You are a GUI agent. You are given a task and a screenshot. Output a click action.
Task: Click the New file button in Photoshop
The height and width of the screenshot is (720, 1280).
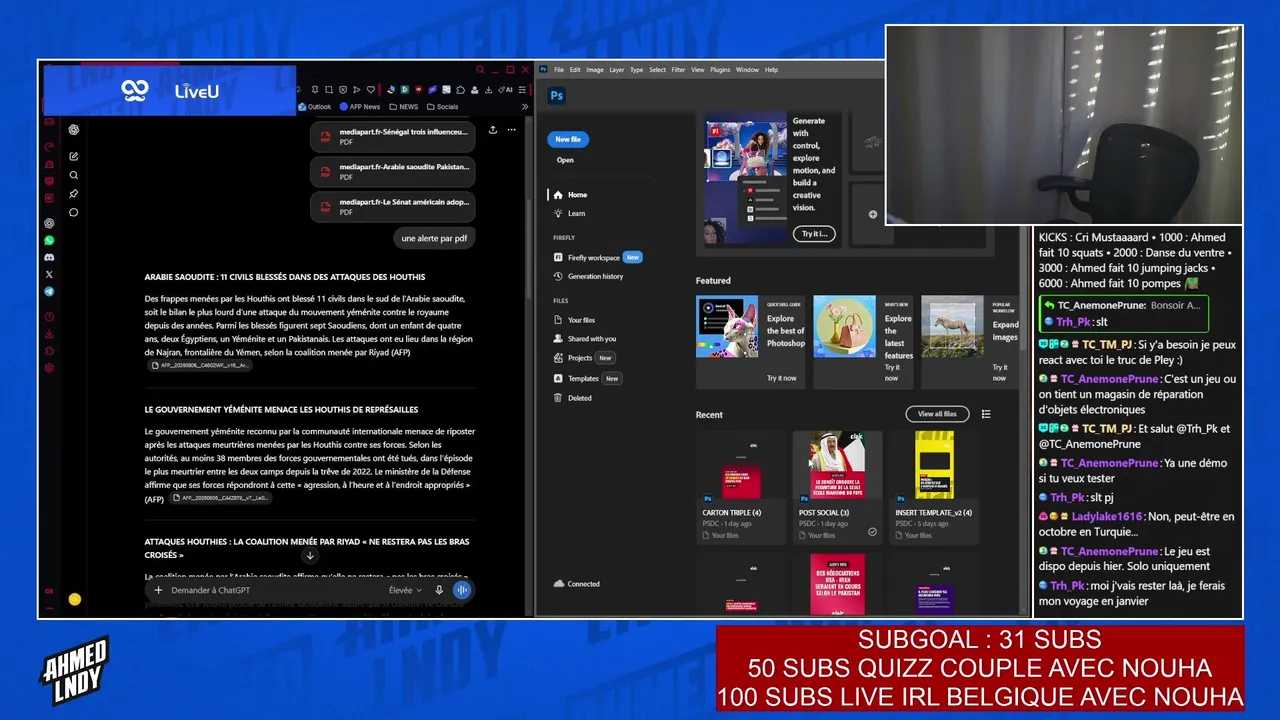(x=568, y=139)
